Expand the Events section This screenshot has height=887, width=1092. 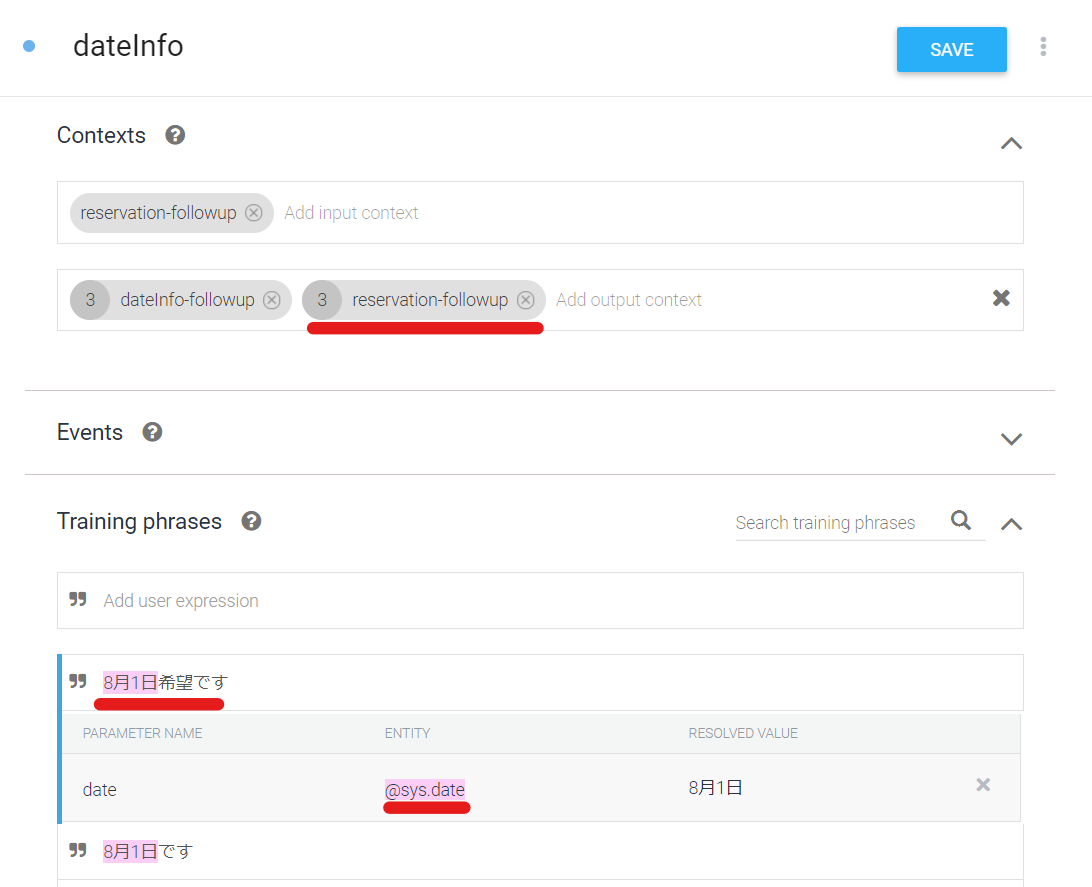coord(1011,439)
